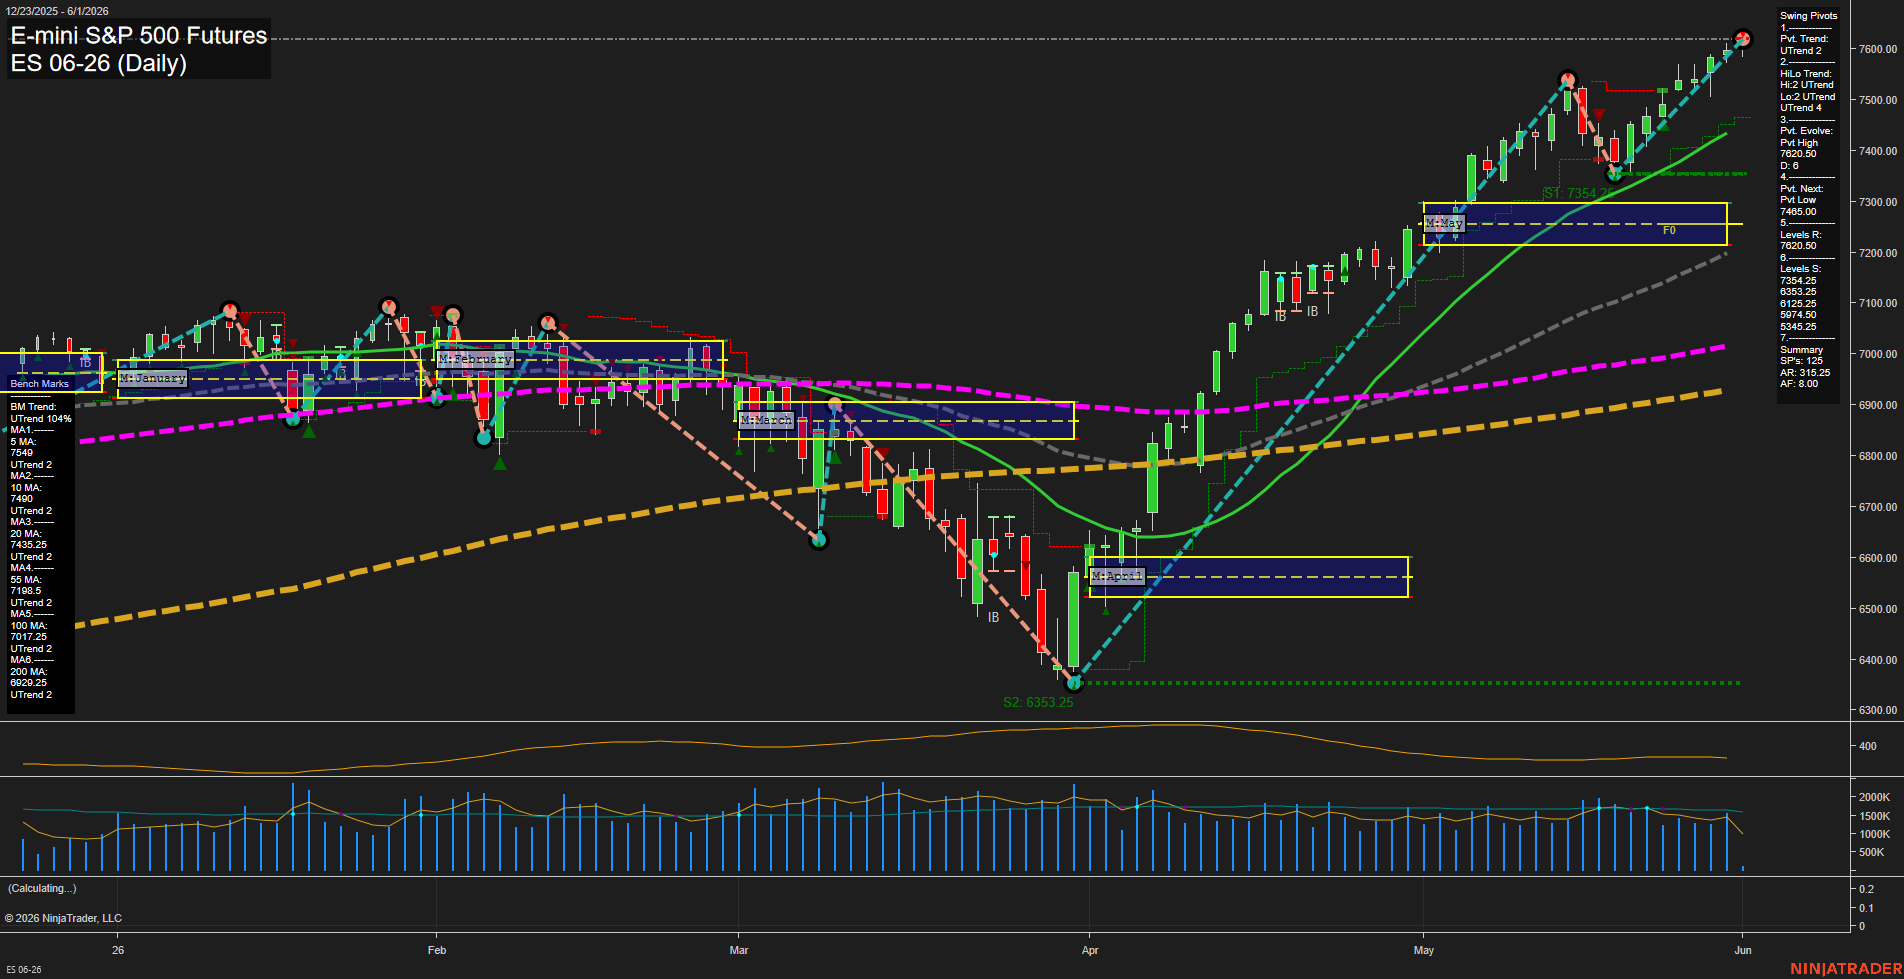This screenshot has height=979, width=1904.
Task: Click the NinjaTrader logo
Action: click(x=1846, y=969)
